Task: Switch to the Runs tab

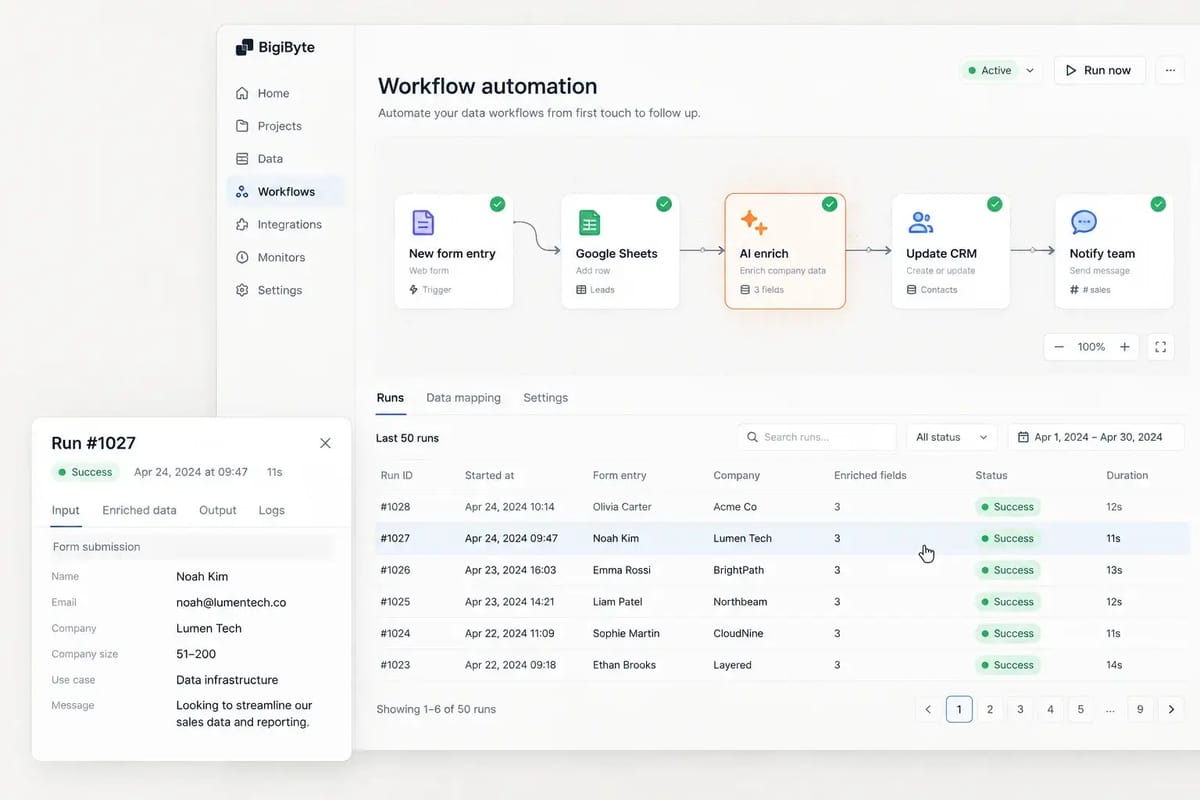Action: (390, 398)
